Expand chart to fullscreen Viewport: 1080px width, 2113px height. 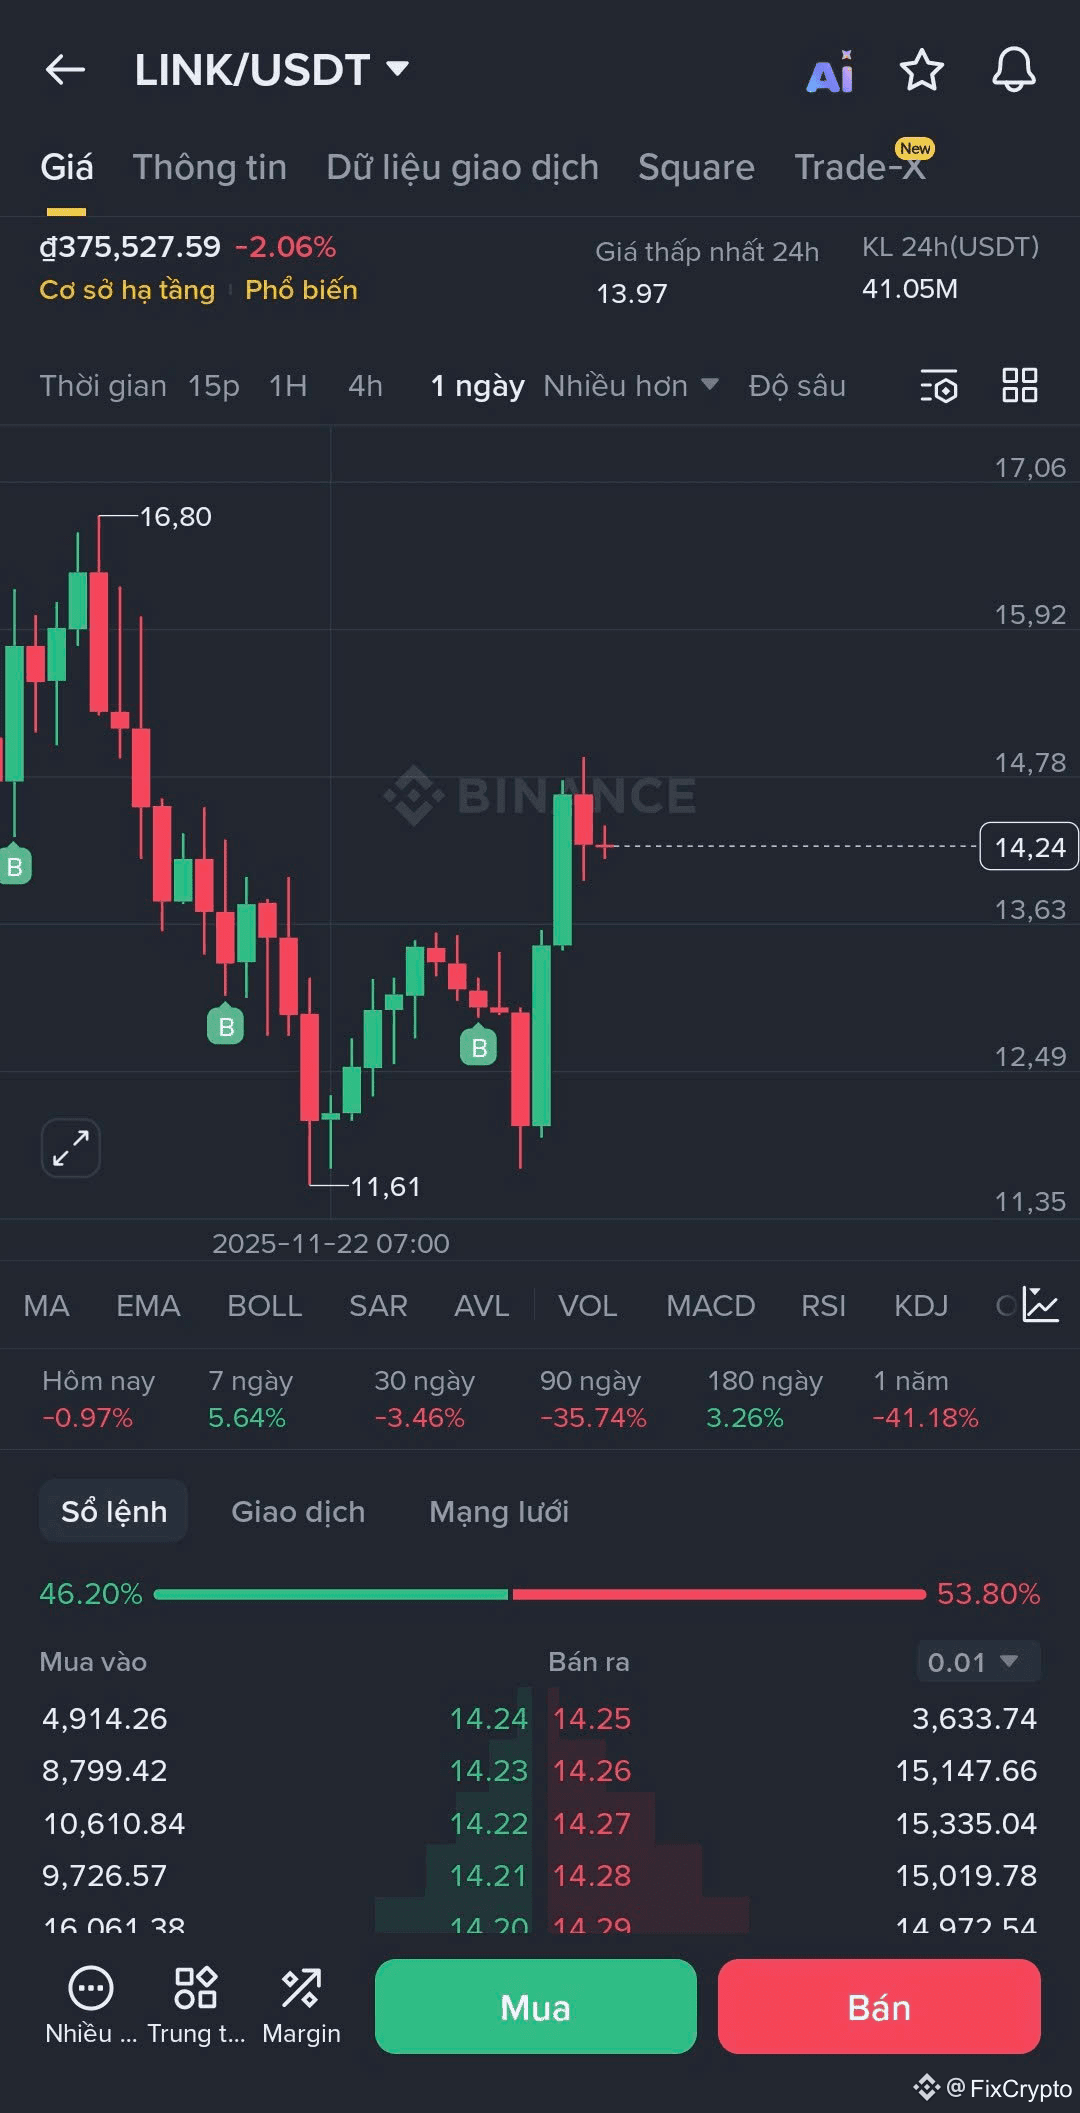pyautogui.click(x=71, y=1148)
